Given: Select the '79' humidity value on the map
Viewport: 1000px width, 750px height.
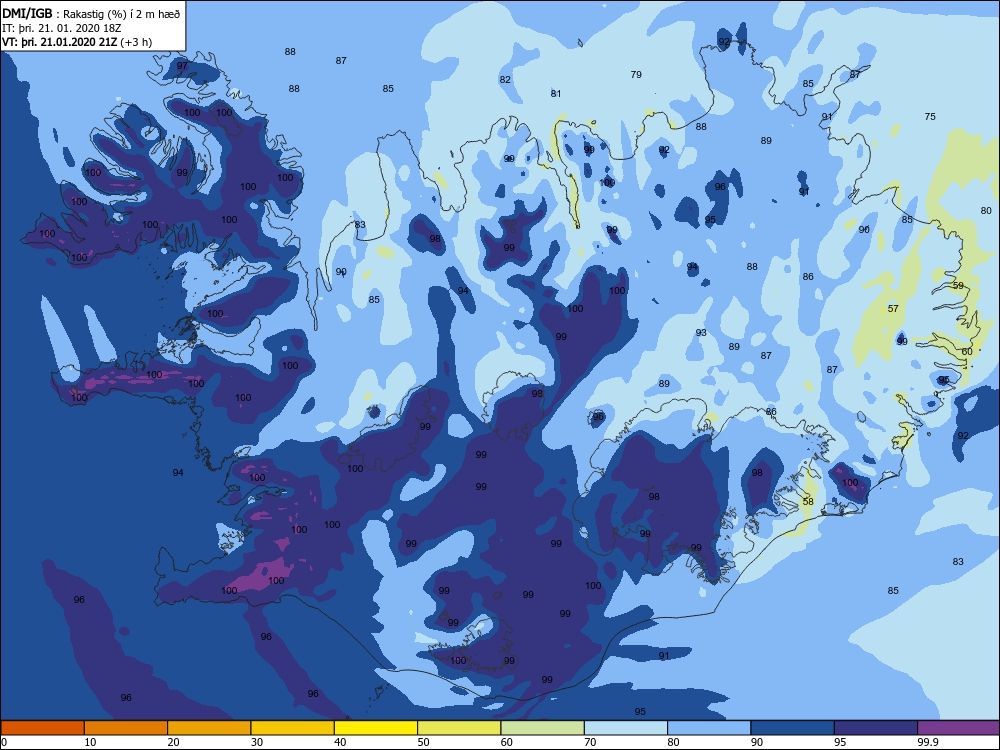Looking at the screenshot, I should (636, 75).
